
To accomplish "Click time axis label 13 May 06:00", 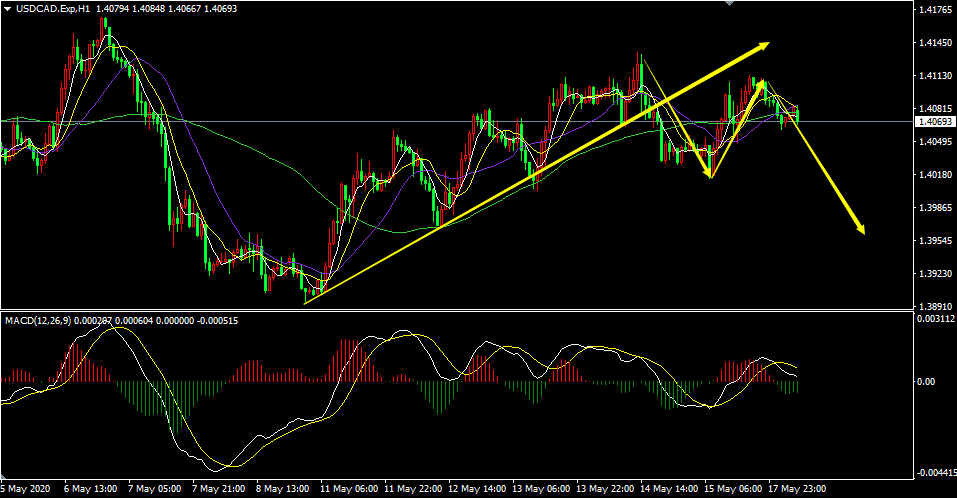I will coord(541,489).
